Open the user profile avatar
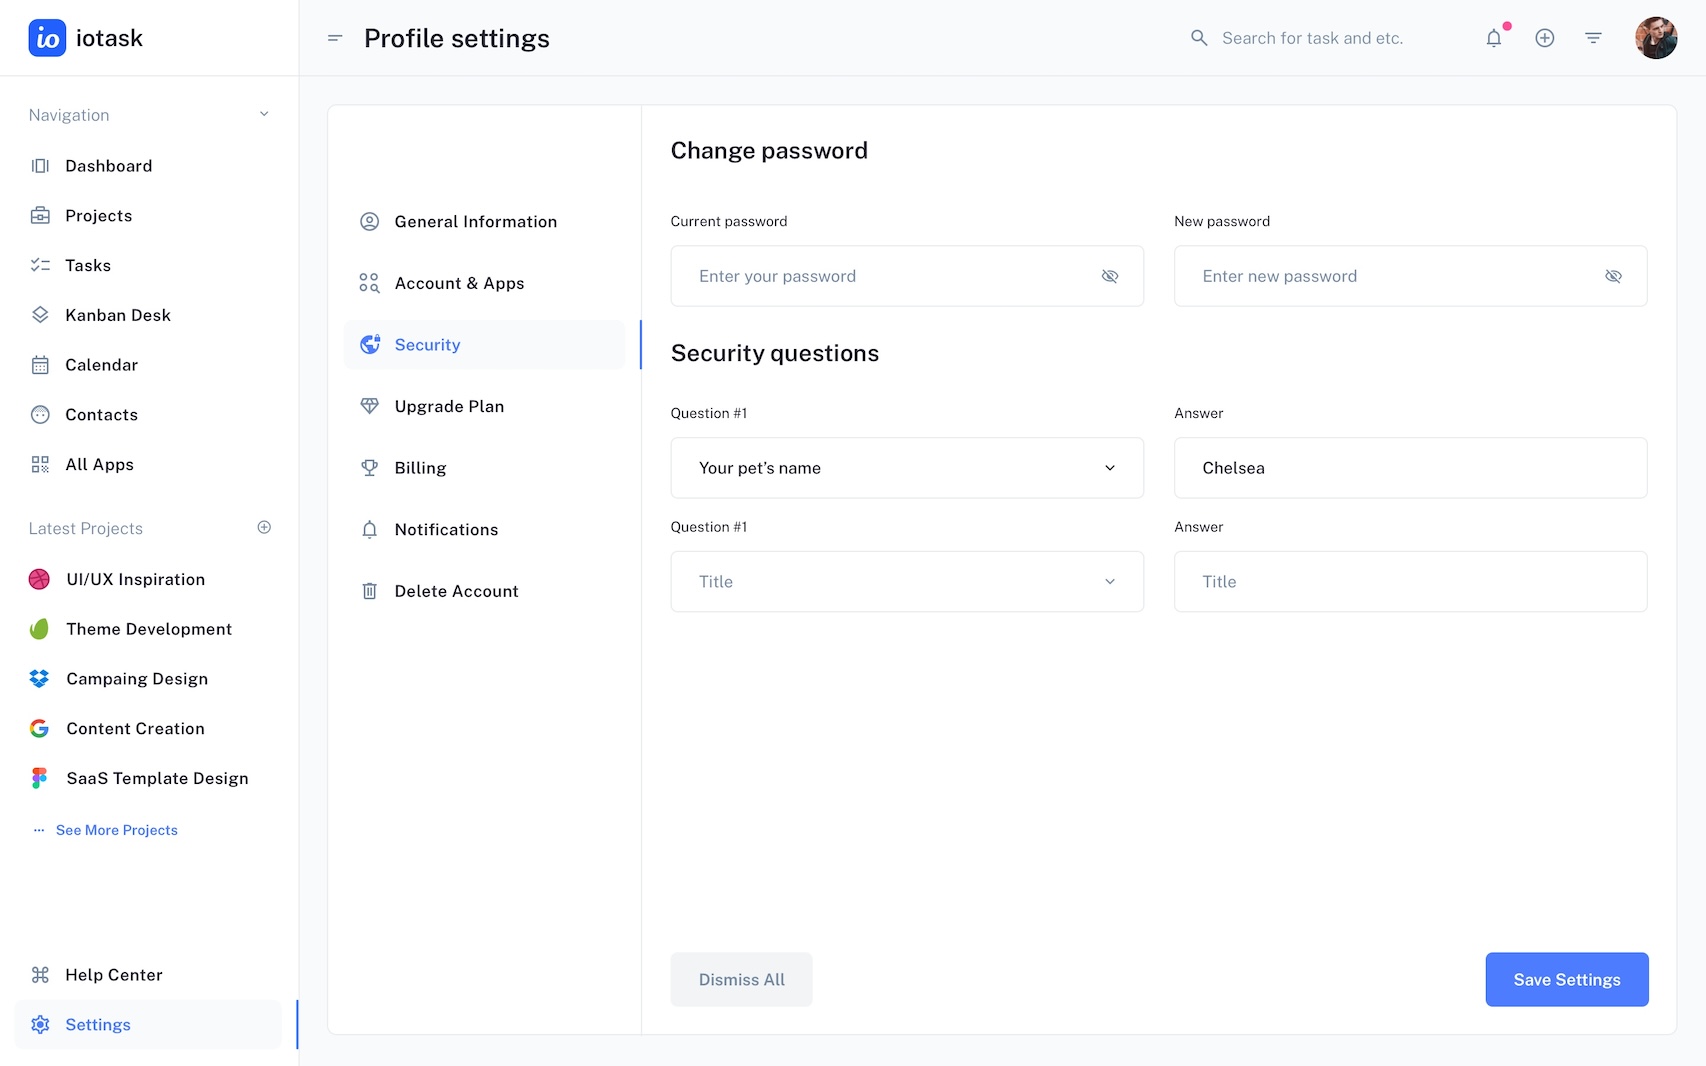Screen dimensions: 1706x1066 [x=1656, y=38]
